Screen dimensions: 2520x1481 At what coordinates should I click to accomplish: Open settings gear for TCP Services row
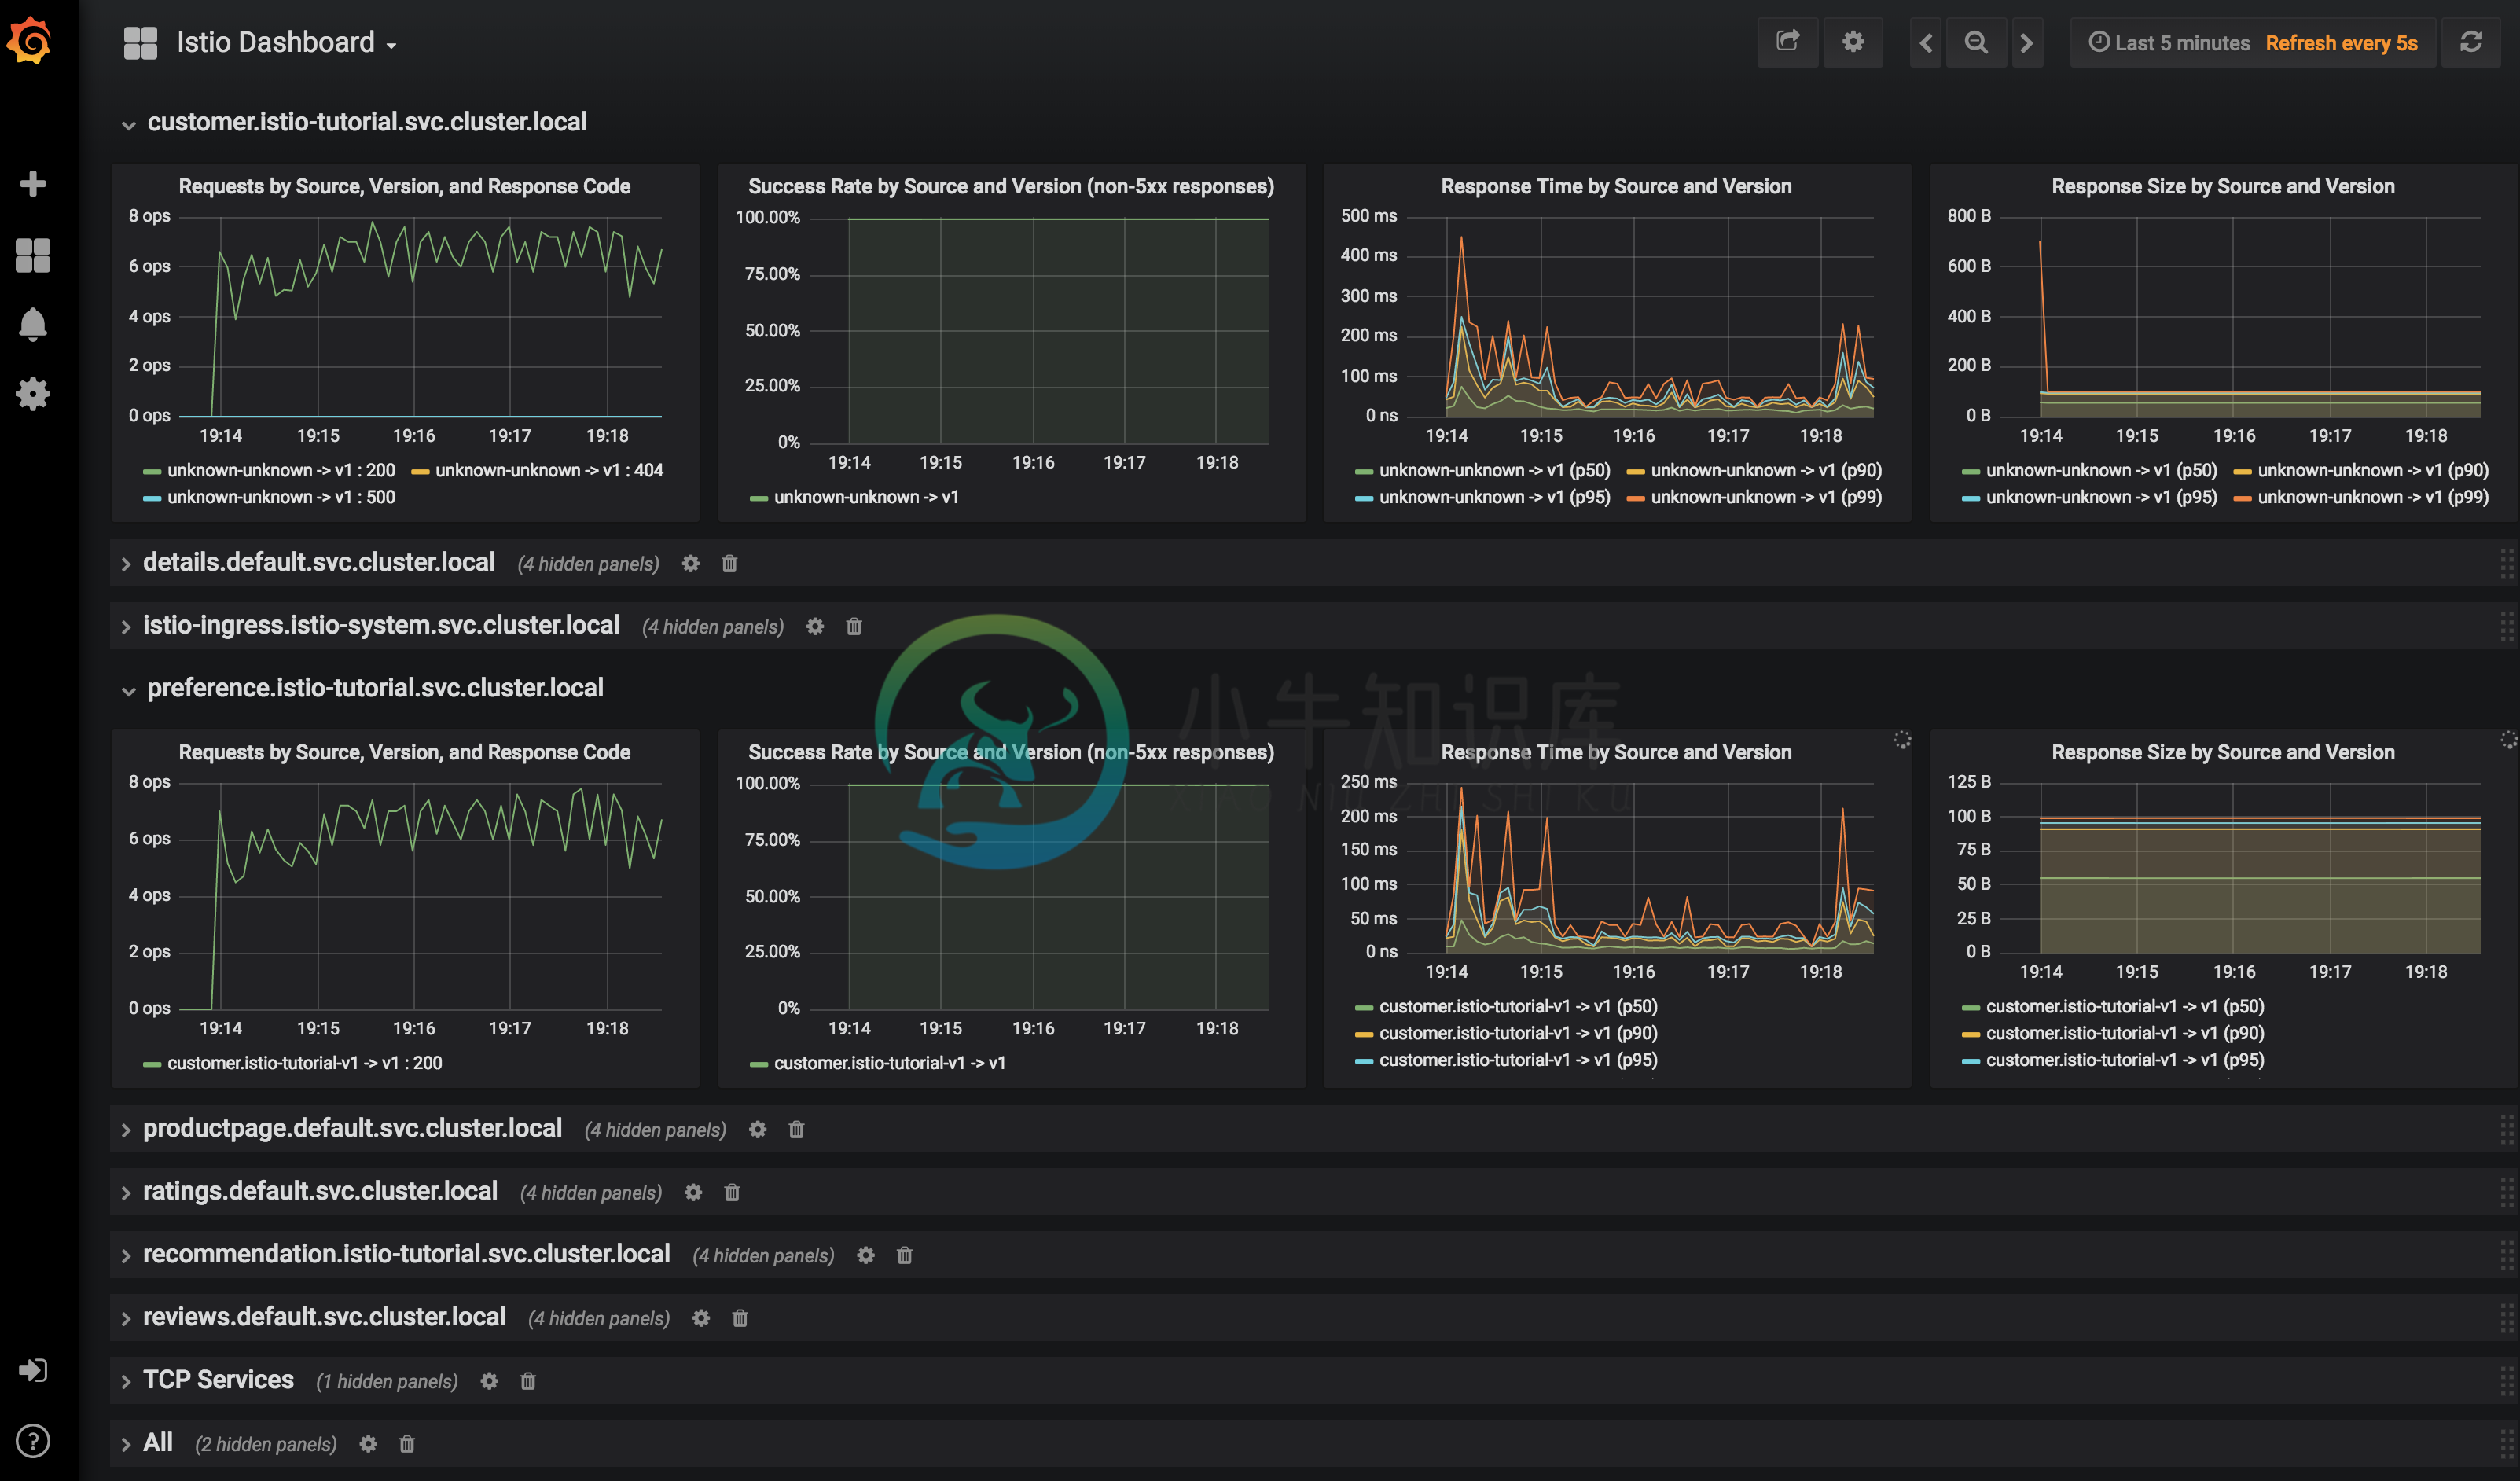coord(489,1382)
